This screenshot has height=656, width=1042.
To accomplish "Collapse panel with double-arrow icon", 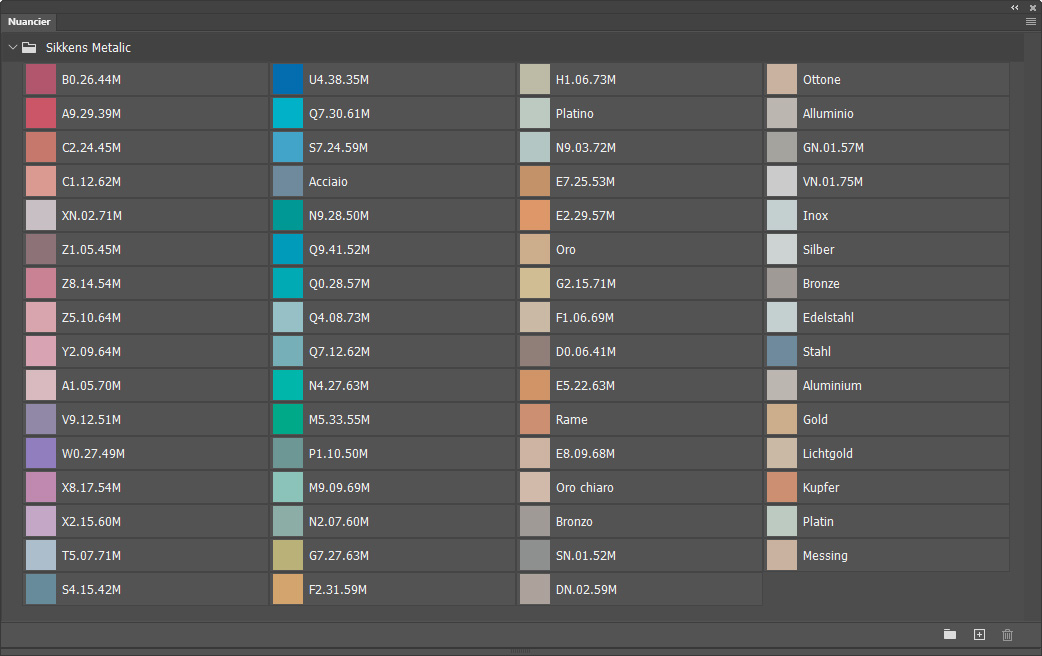I will (1015, 7).
